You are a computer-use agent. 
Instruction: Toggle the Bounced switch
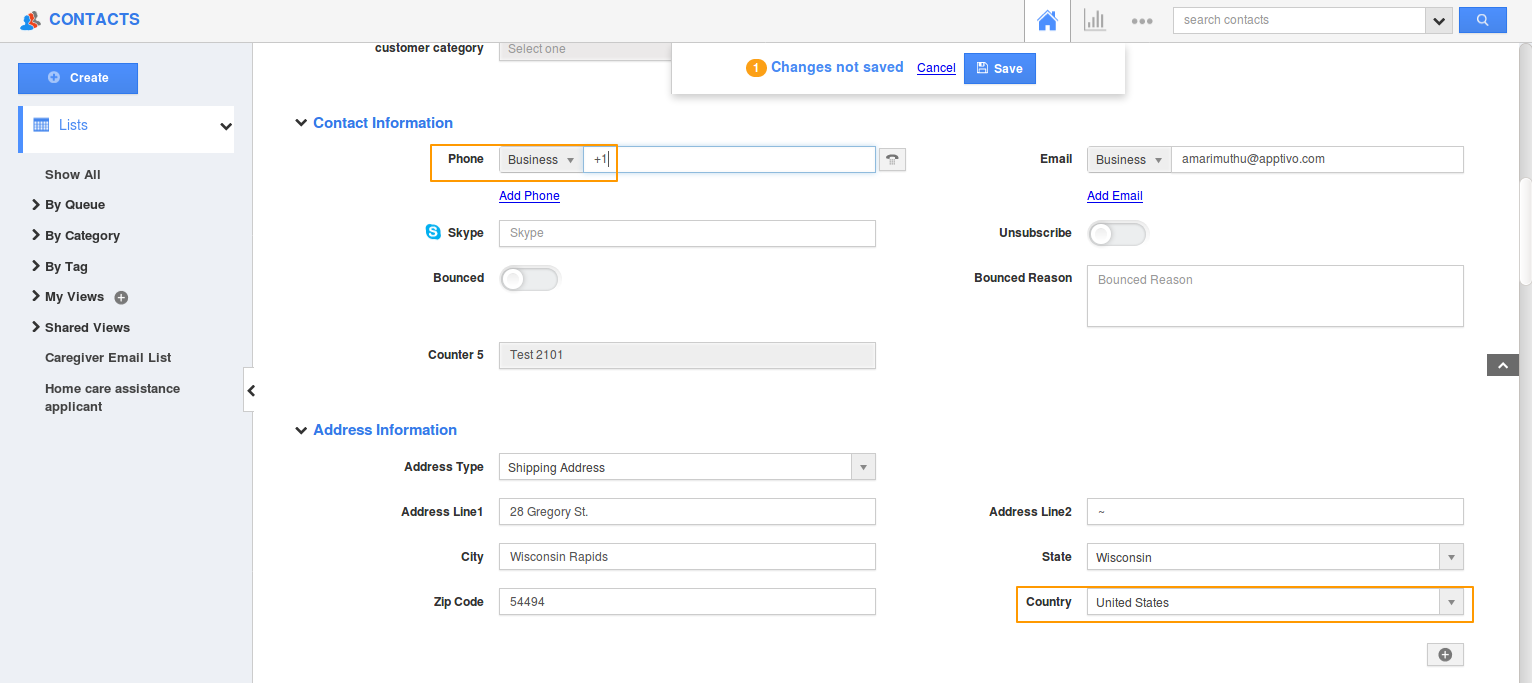point(529,279)
